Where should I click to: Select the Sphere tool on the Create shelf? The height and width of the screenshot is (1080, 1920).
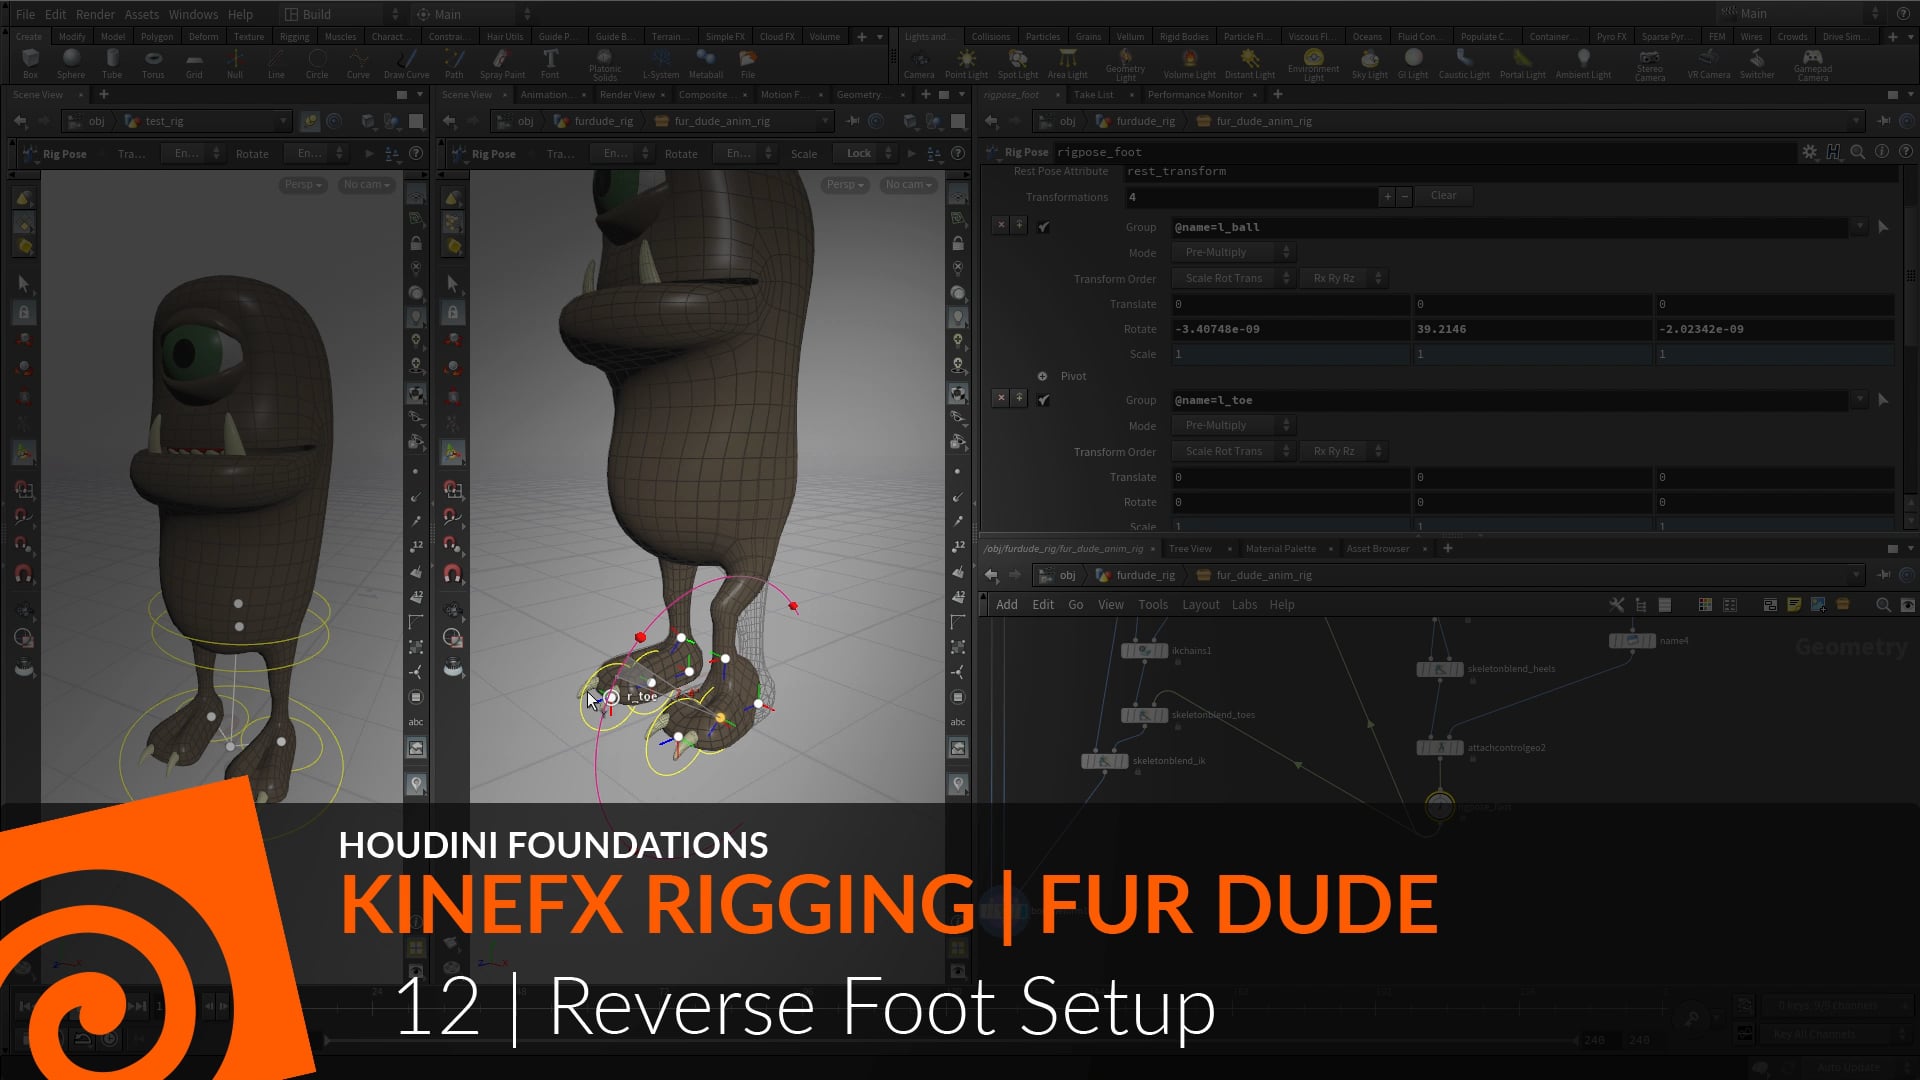tap(70, 63)
